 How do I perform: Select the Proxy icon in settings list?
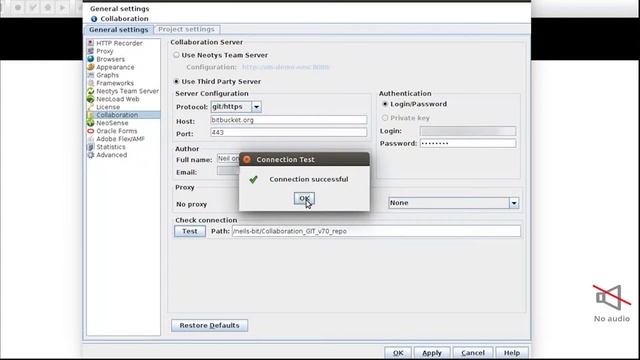coord(91,51)
